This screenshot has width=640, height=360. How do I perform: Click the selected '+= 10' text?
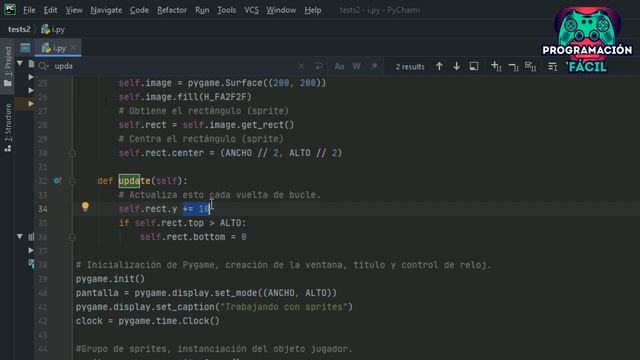[x=196, y=209]
